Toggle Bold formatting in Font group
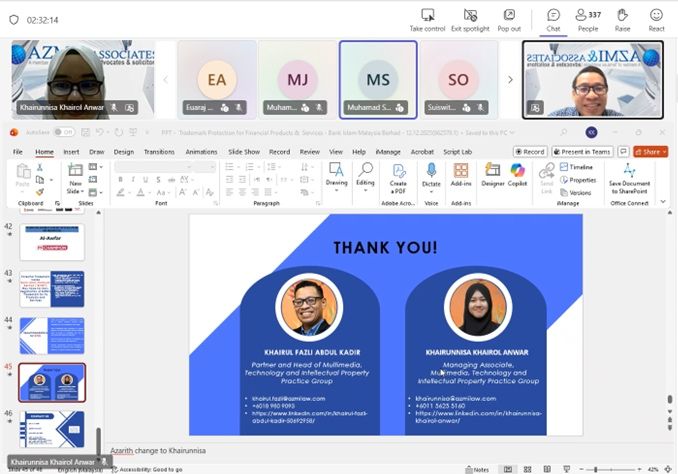678x474 pixels. (x=120, y=180)
